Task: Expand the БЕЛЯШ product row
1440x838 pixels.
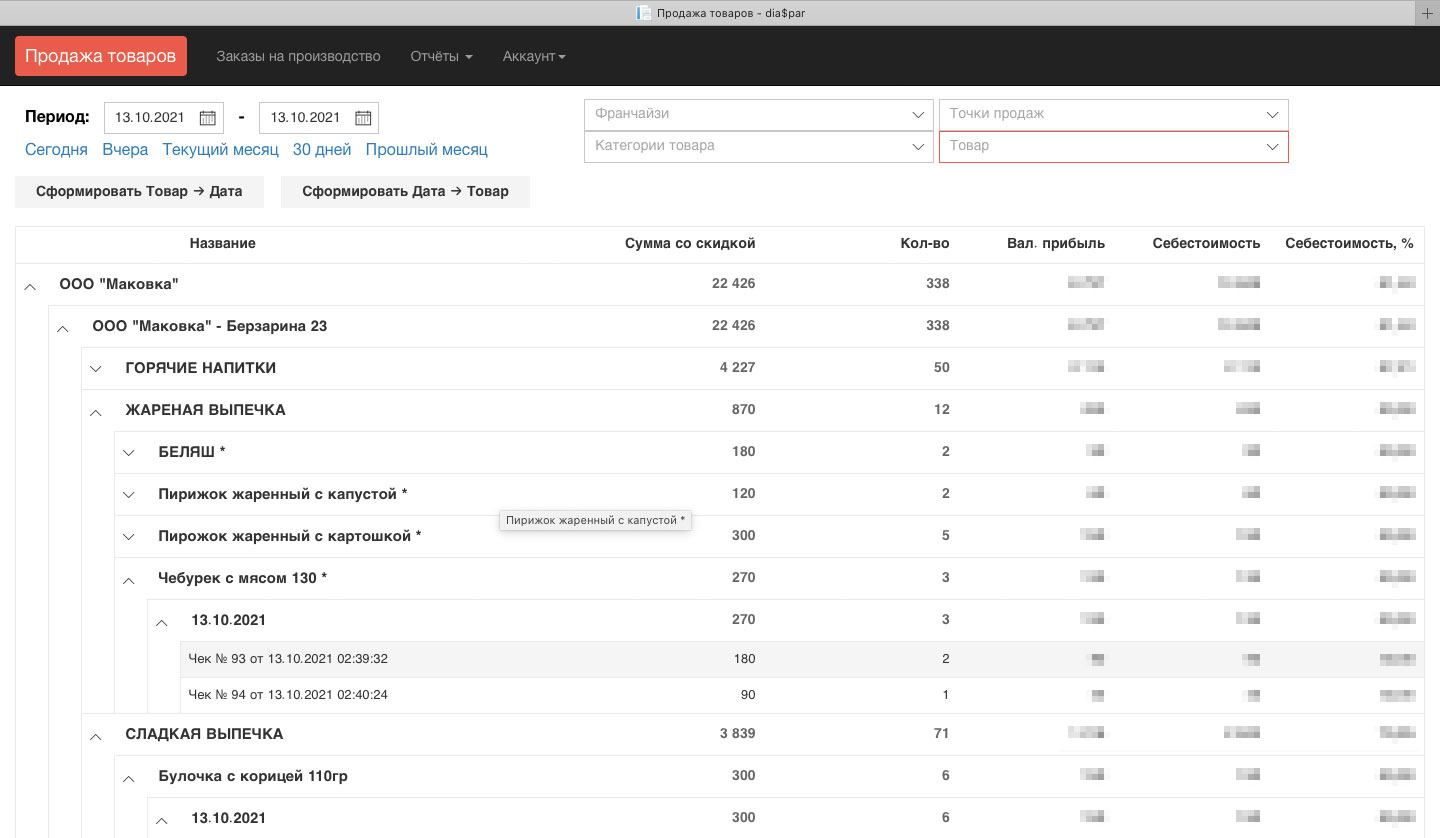Action: pyautogui.click(x=129, y=453)
